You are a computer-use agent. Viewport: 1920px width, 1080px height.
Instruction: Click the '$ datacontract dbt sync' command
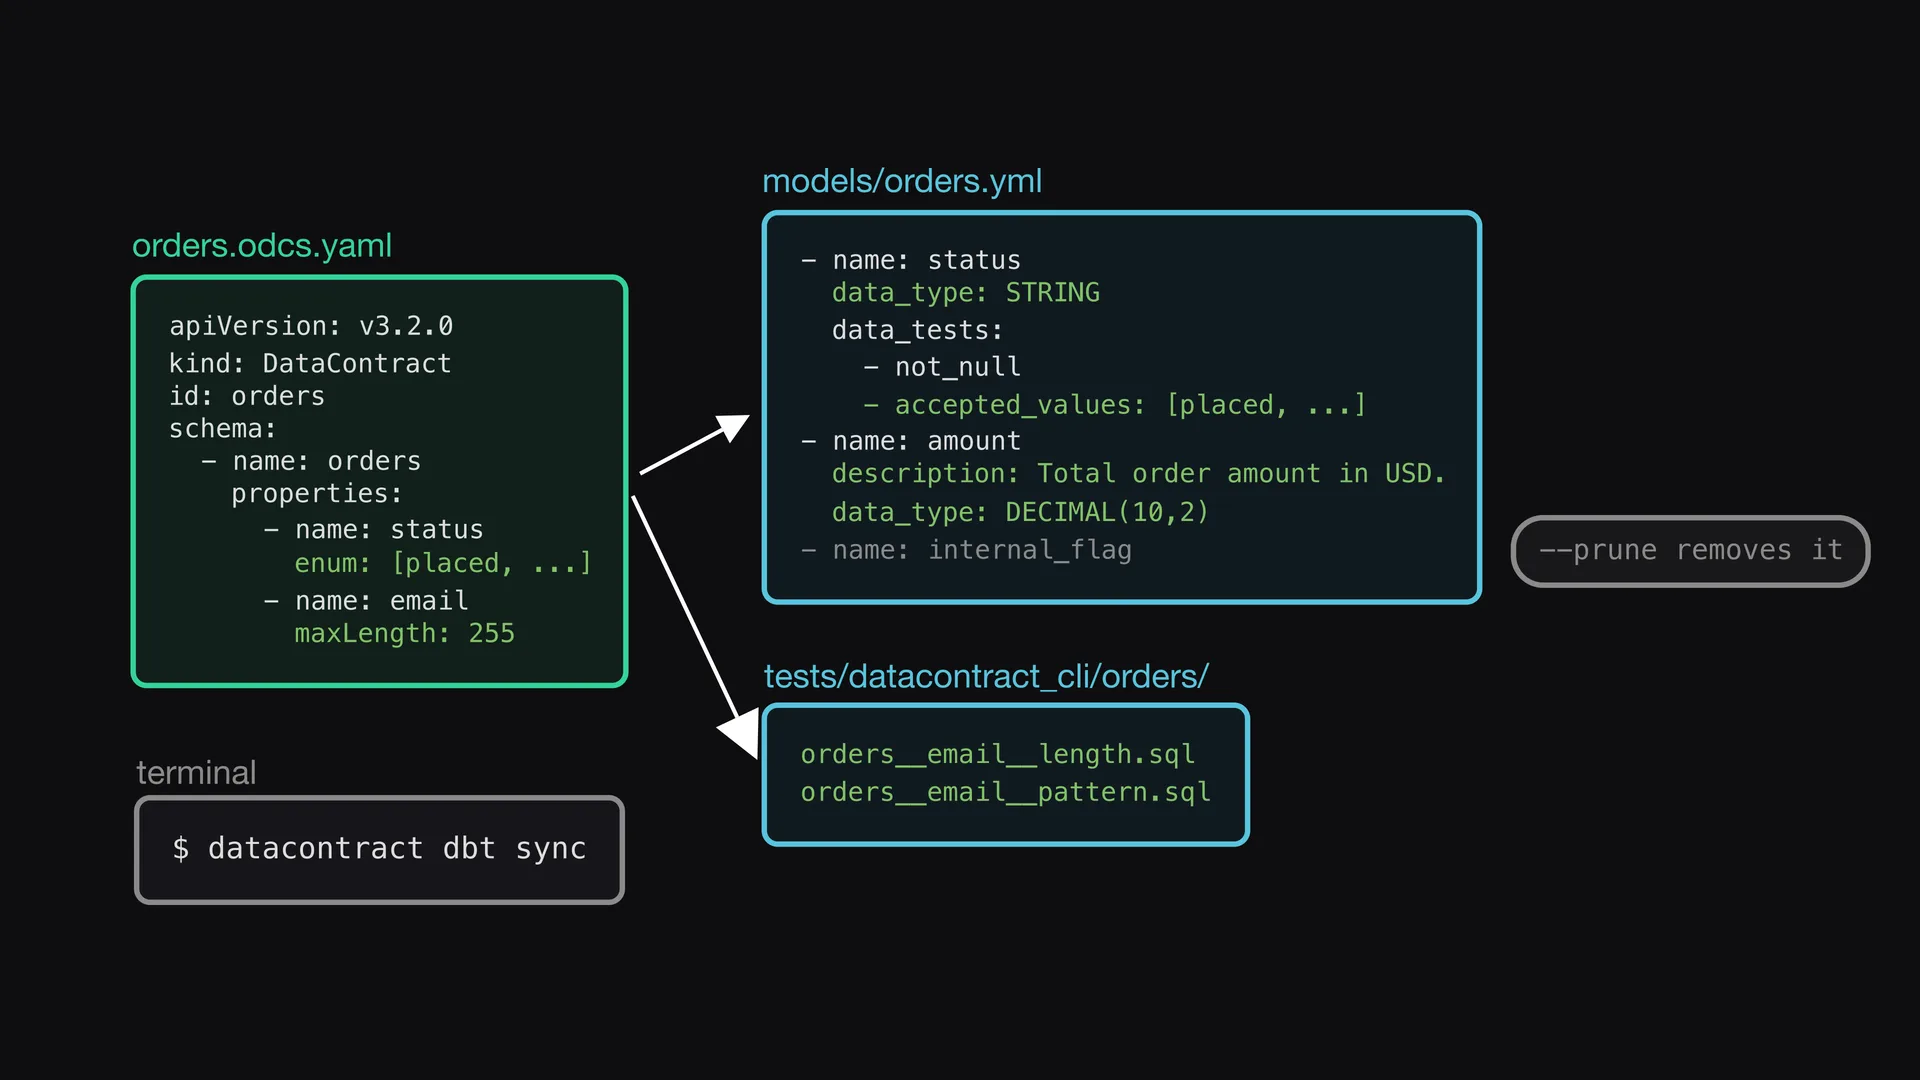point(379,849)
